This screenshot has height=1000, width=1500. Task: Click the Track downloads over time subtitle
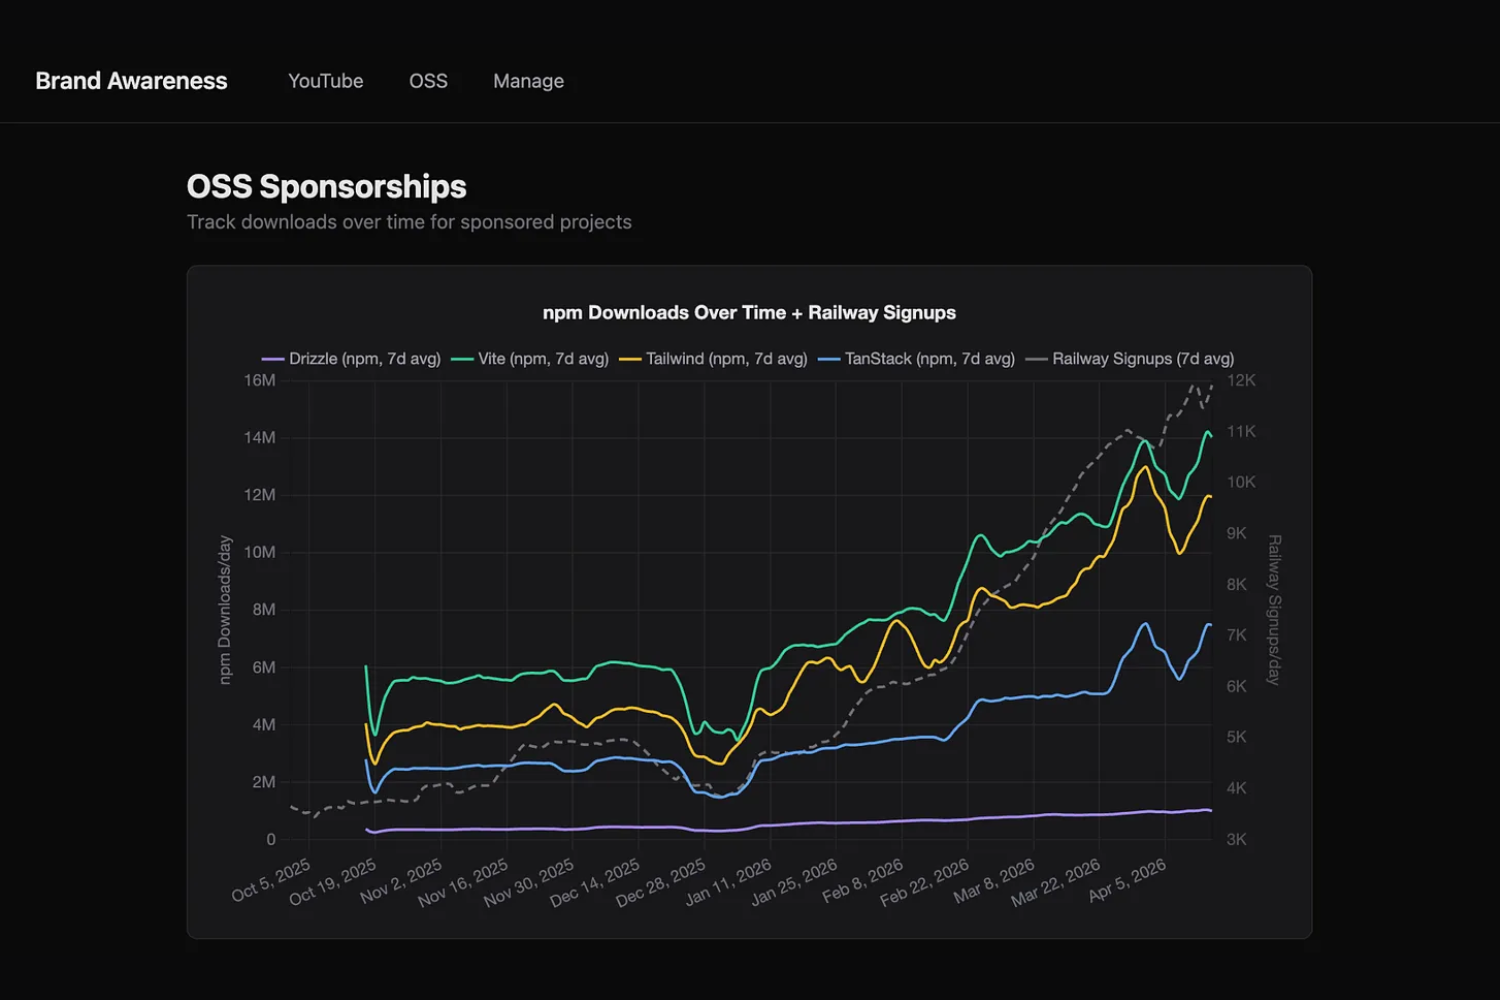pos(409,222)
